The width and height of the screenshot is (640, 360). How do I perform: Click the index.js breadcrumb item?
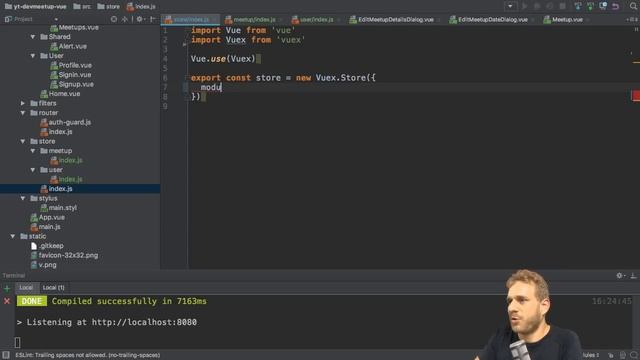click(141, 7)
